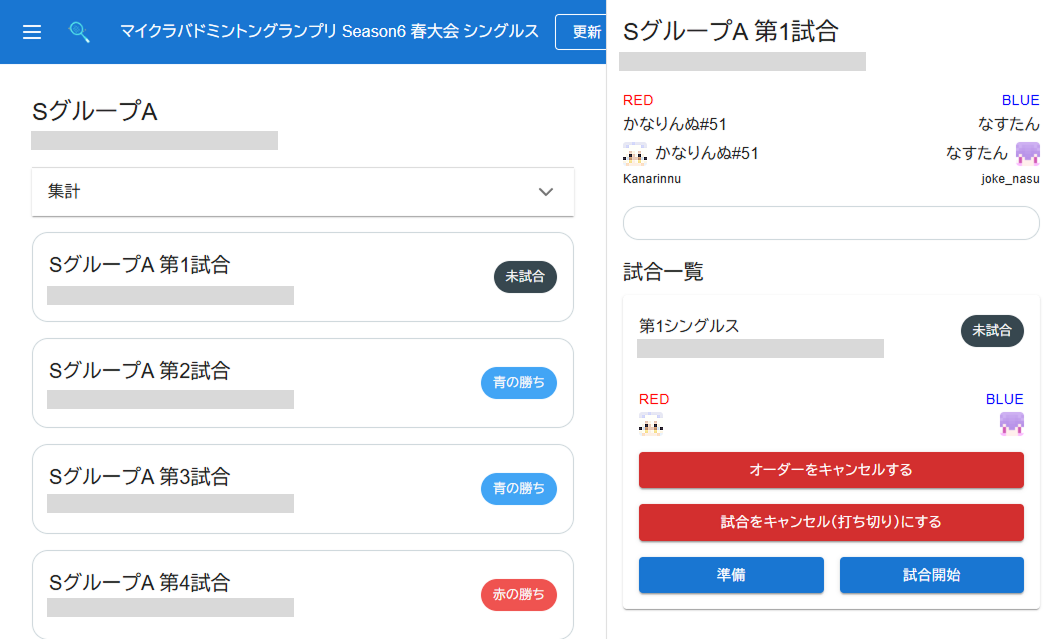The width and height of the screenshot is (1055, 639).
Task: Click 試合をキャンセル(打ち切り)にする button
Action: click(x=831, y=523)
